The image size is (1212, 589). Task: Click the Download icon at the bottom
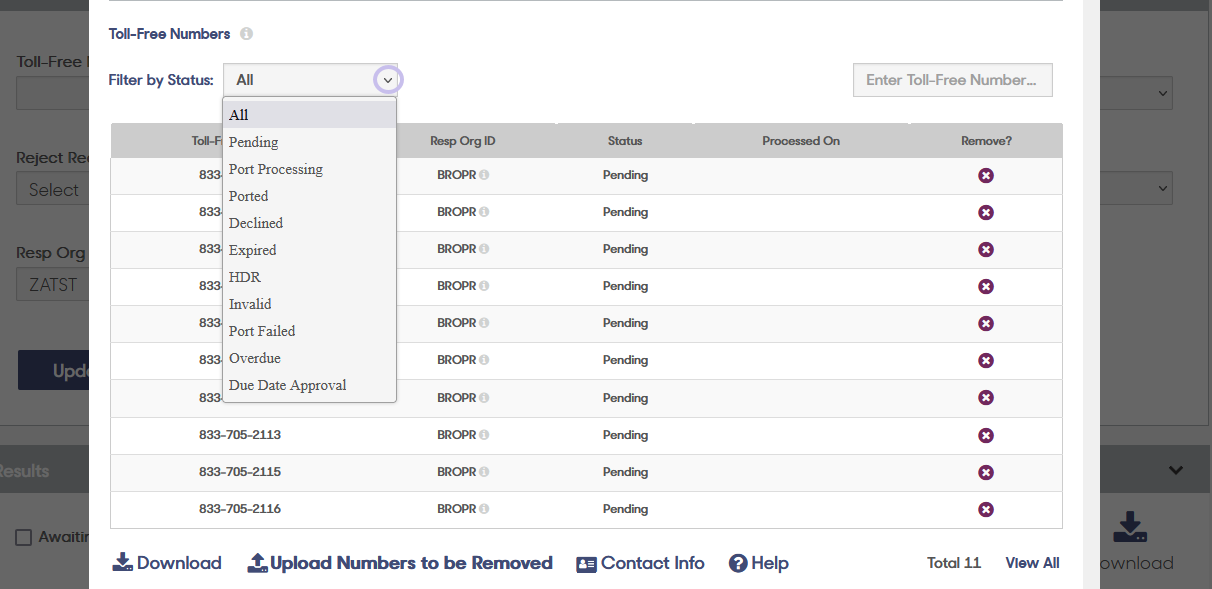click(120, 561)
